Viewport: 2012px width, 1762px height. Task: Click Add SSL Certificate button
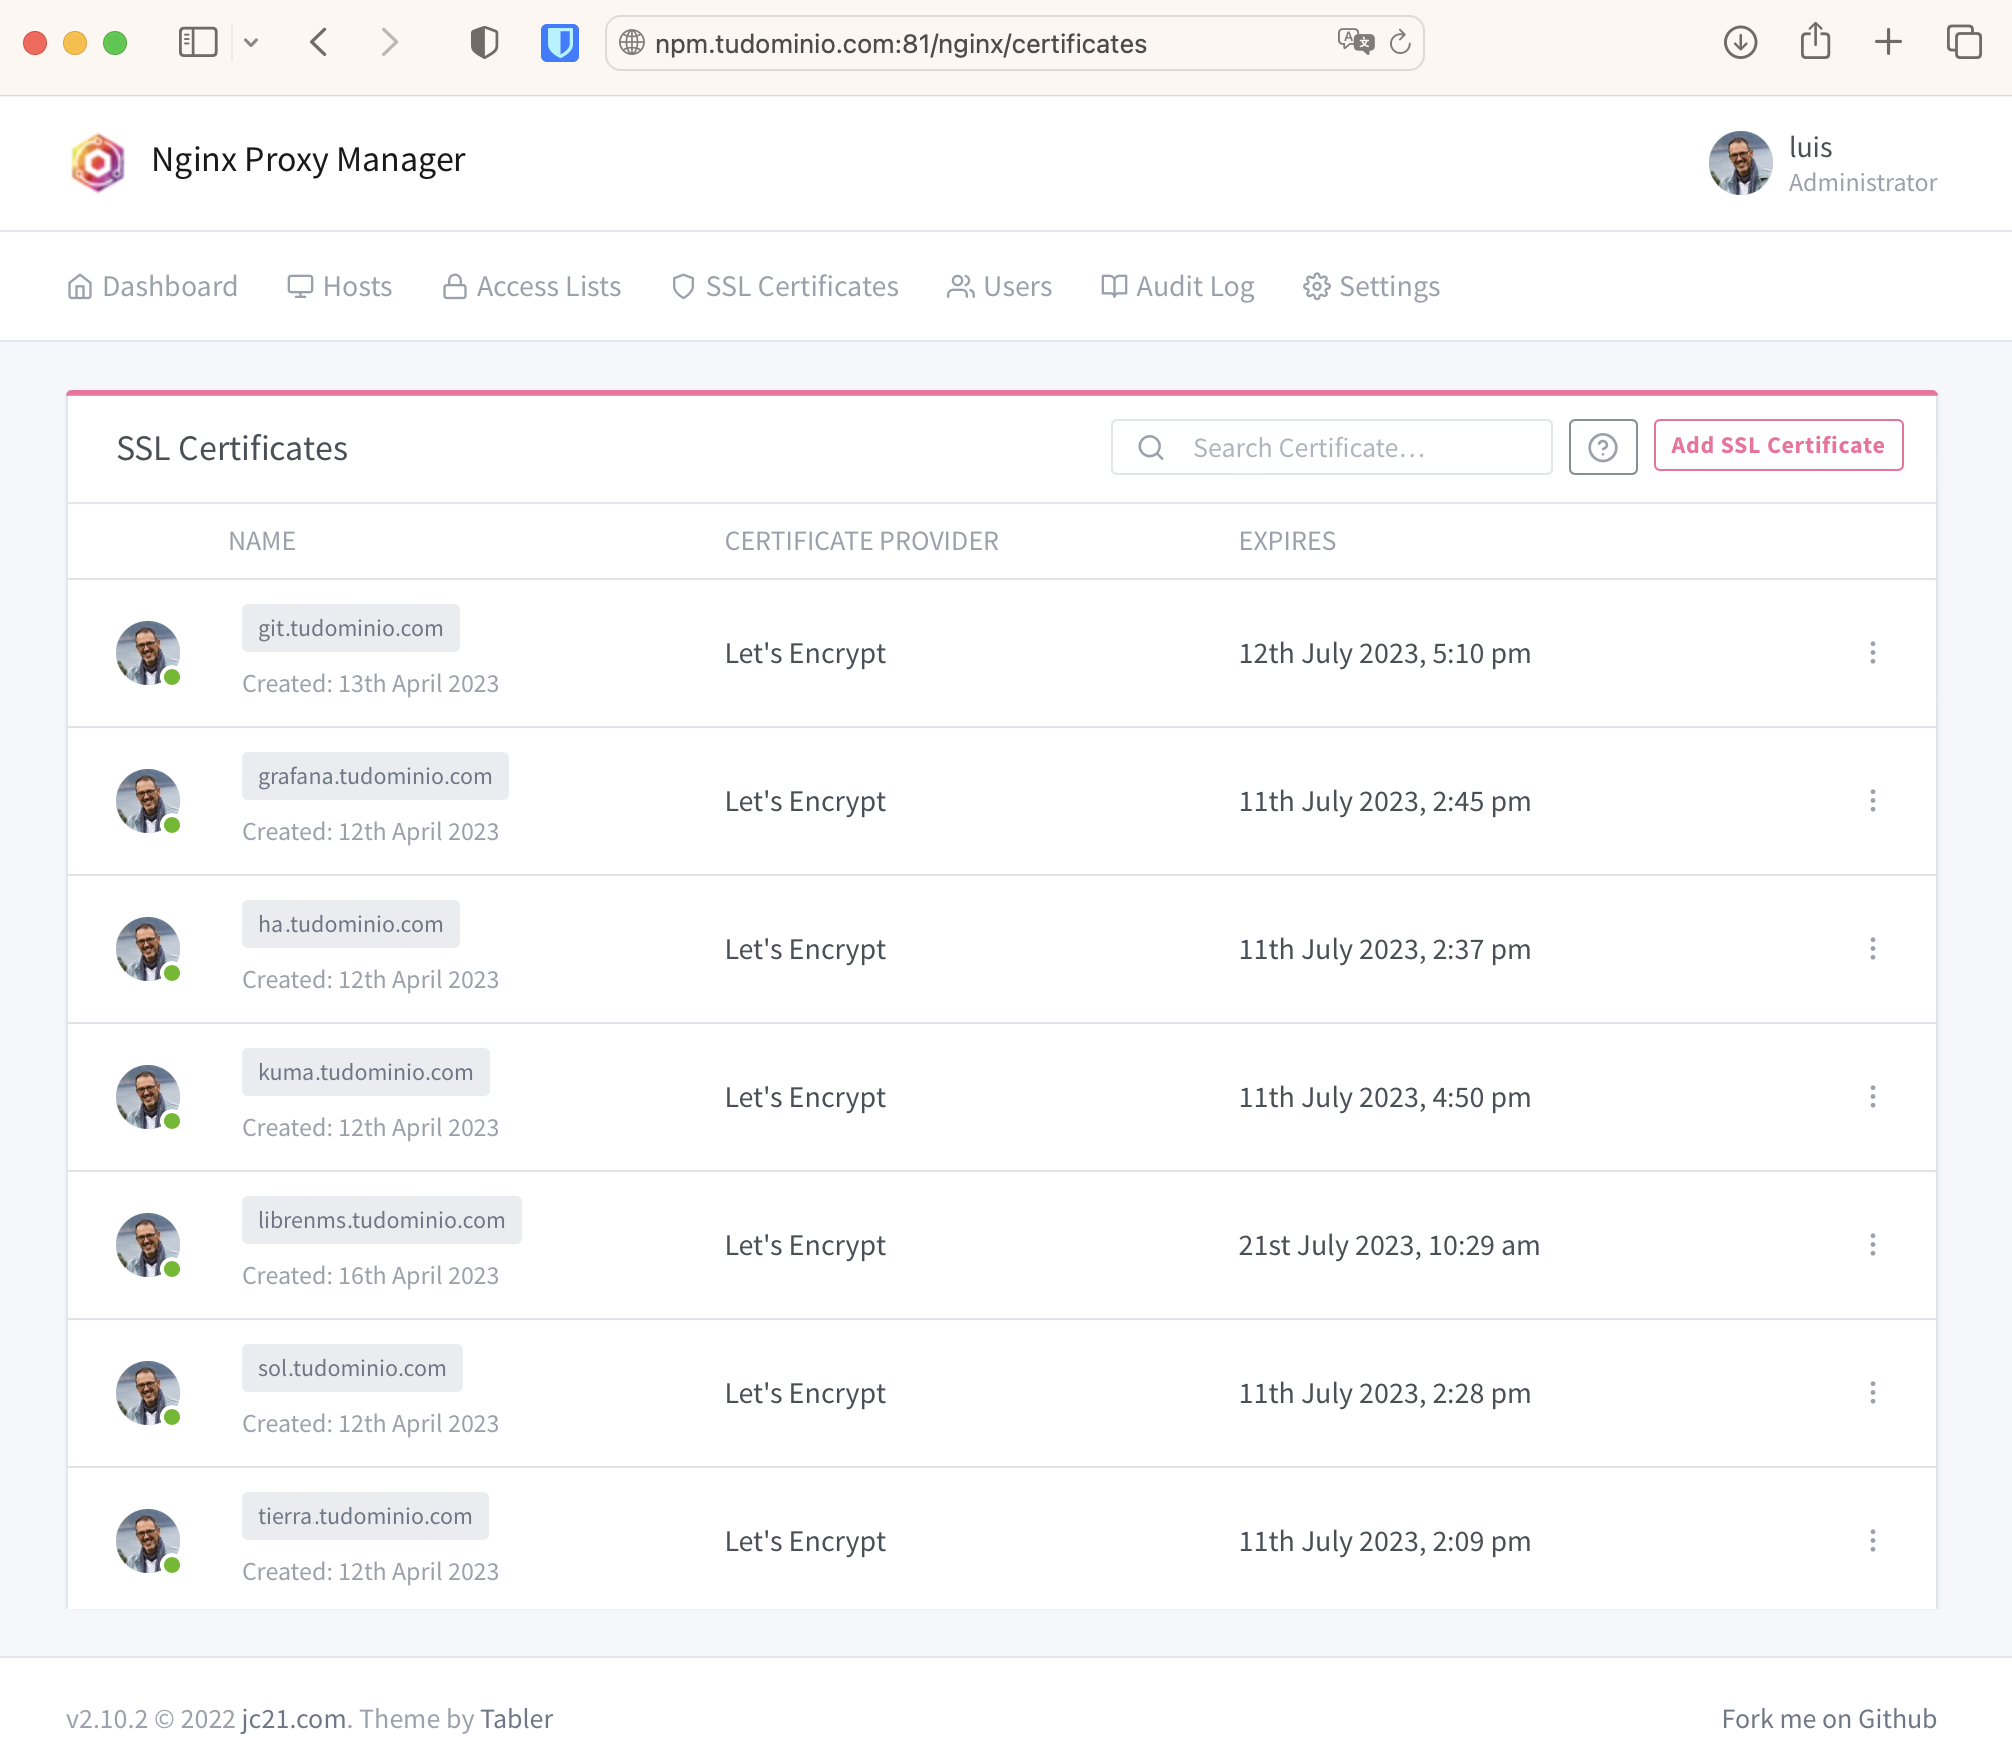1778,445
